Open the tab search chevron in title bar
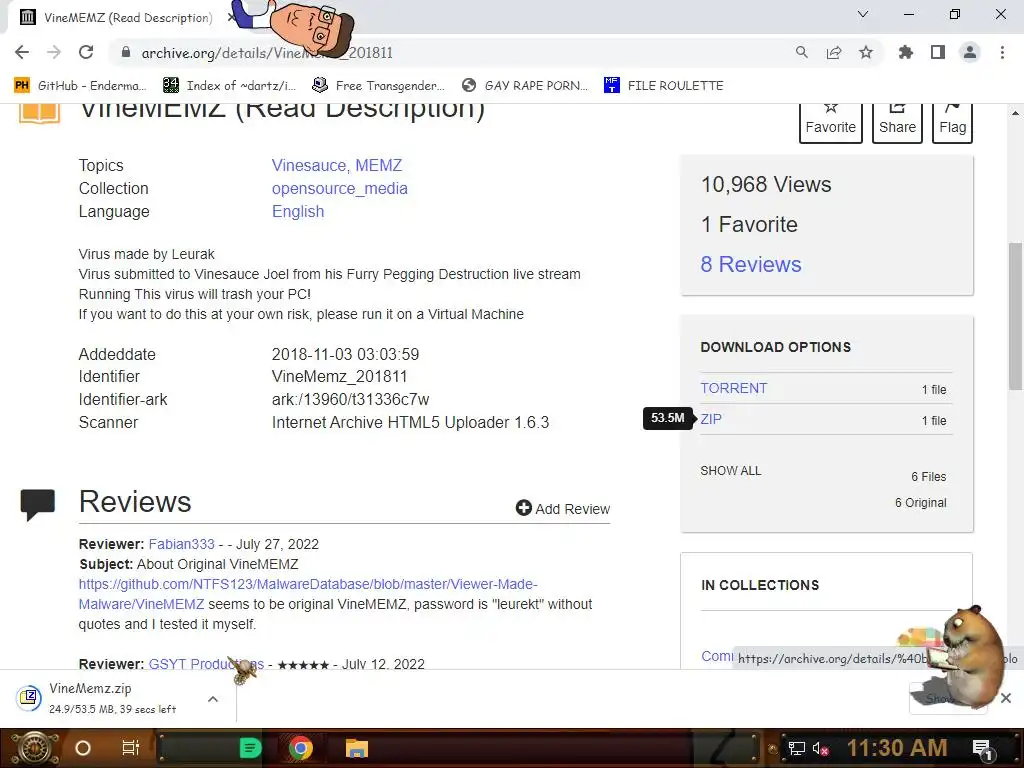Screen dimensions: 1024x768 tap(863, 14)
